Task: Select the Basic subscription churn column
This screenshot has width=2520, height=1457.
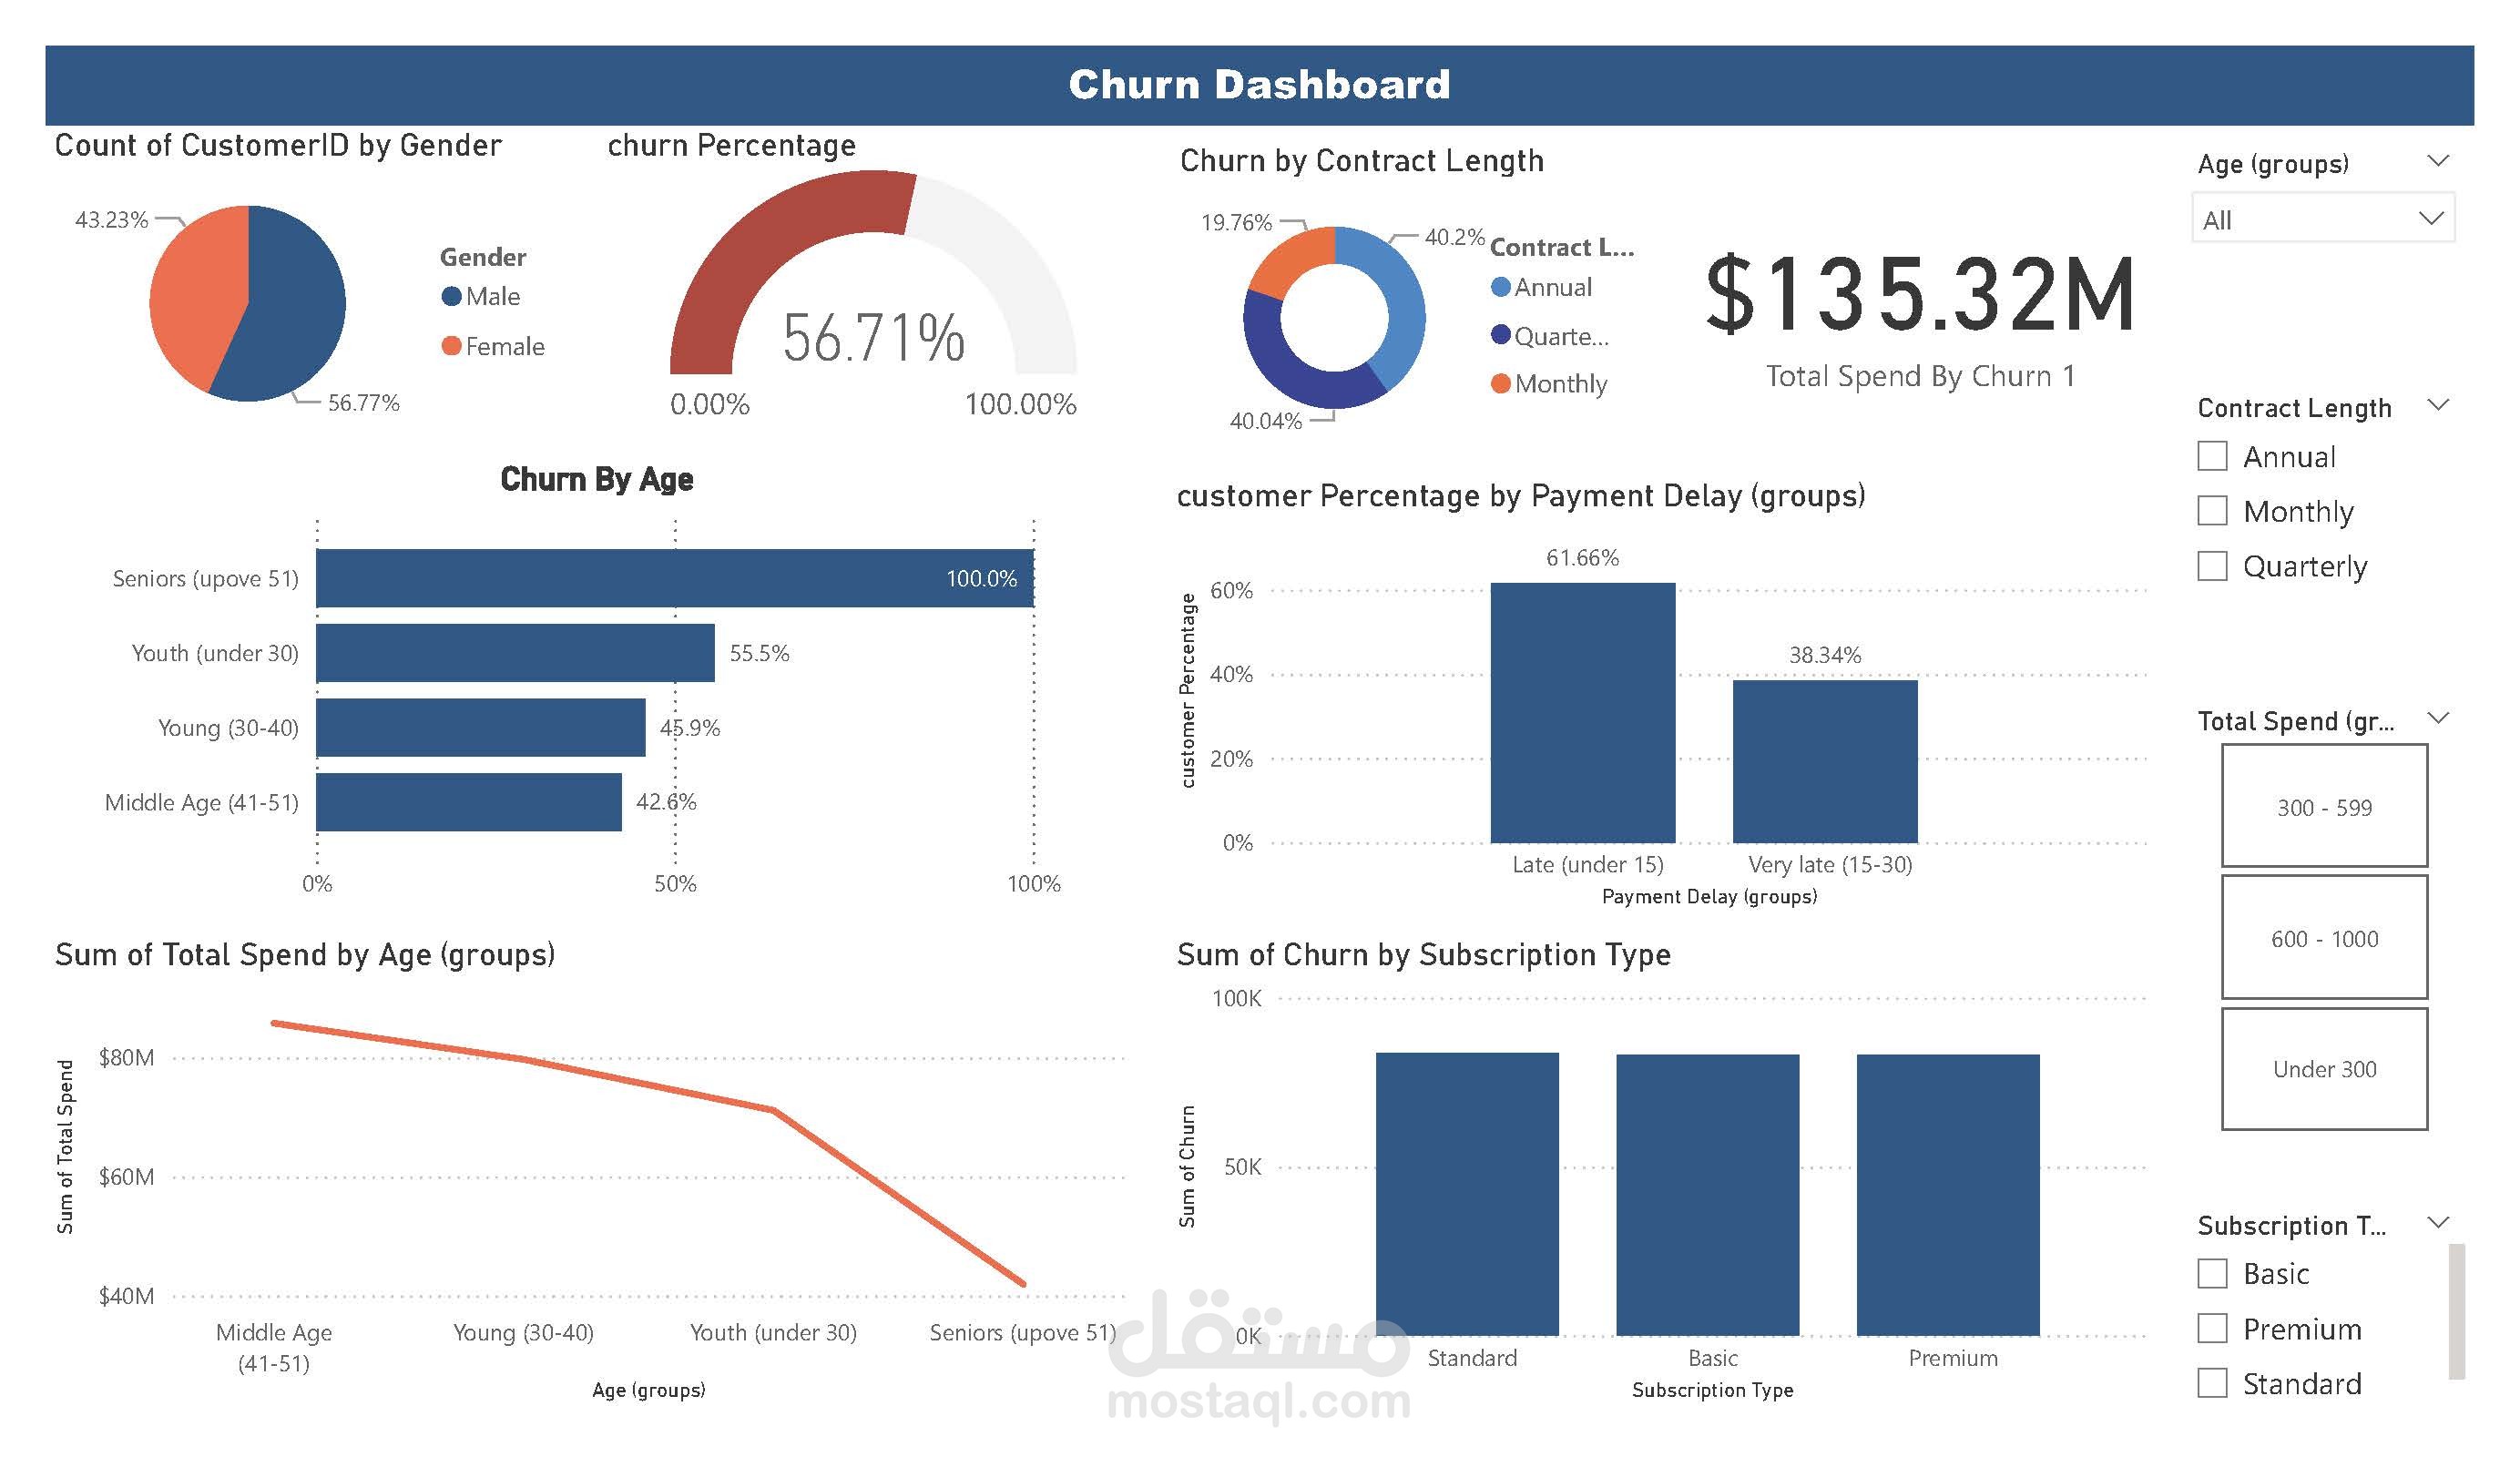Action: pos(1707,1195)
